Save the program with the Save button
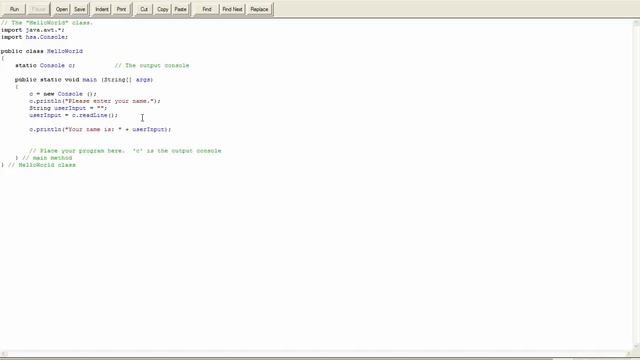The image size is (640, 360). 80,9
